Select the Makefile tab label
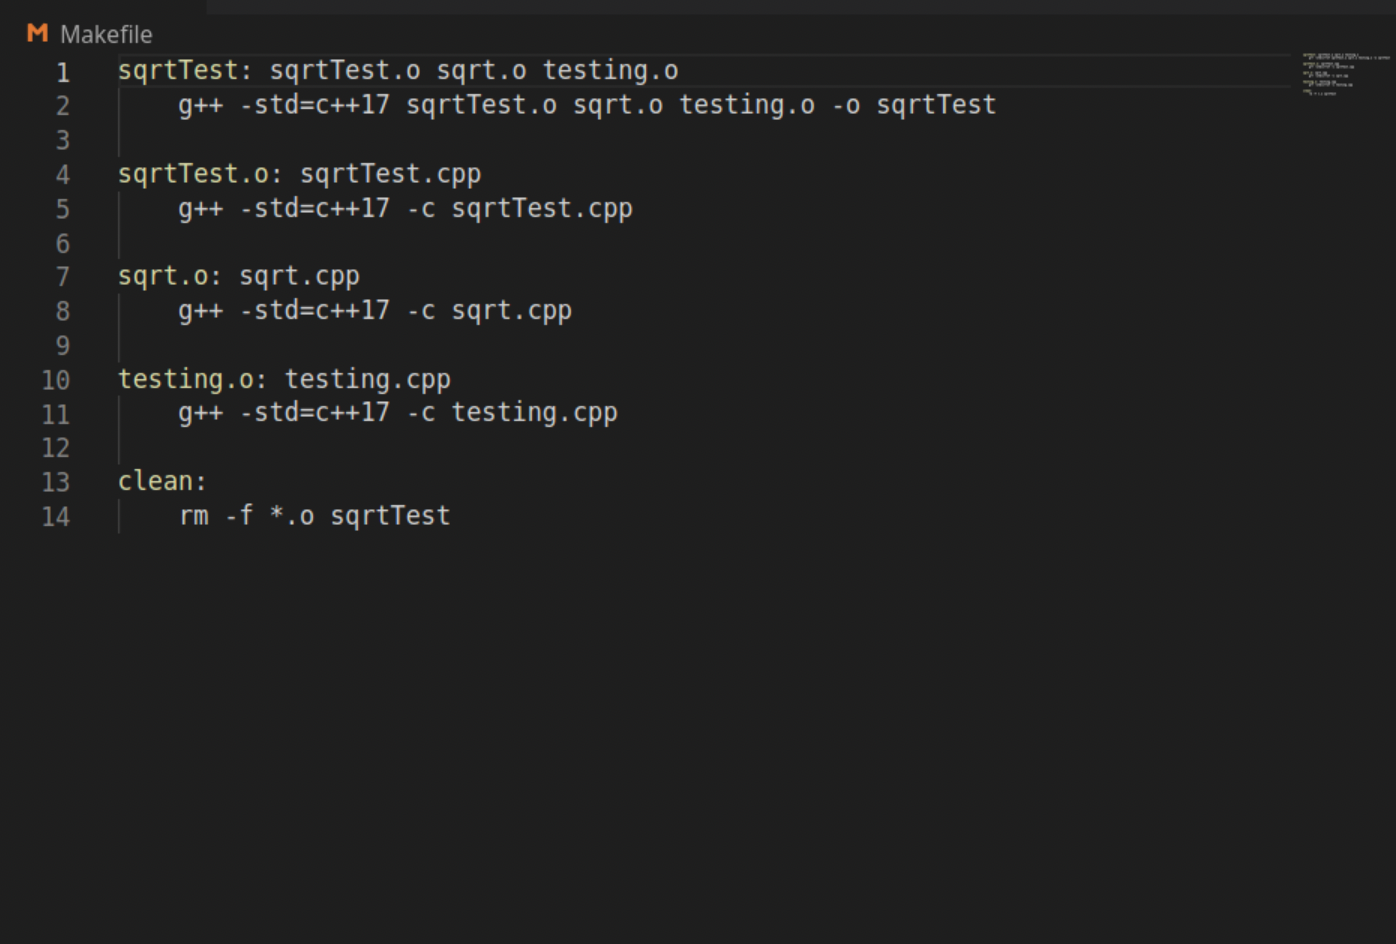 point(107,33)
